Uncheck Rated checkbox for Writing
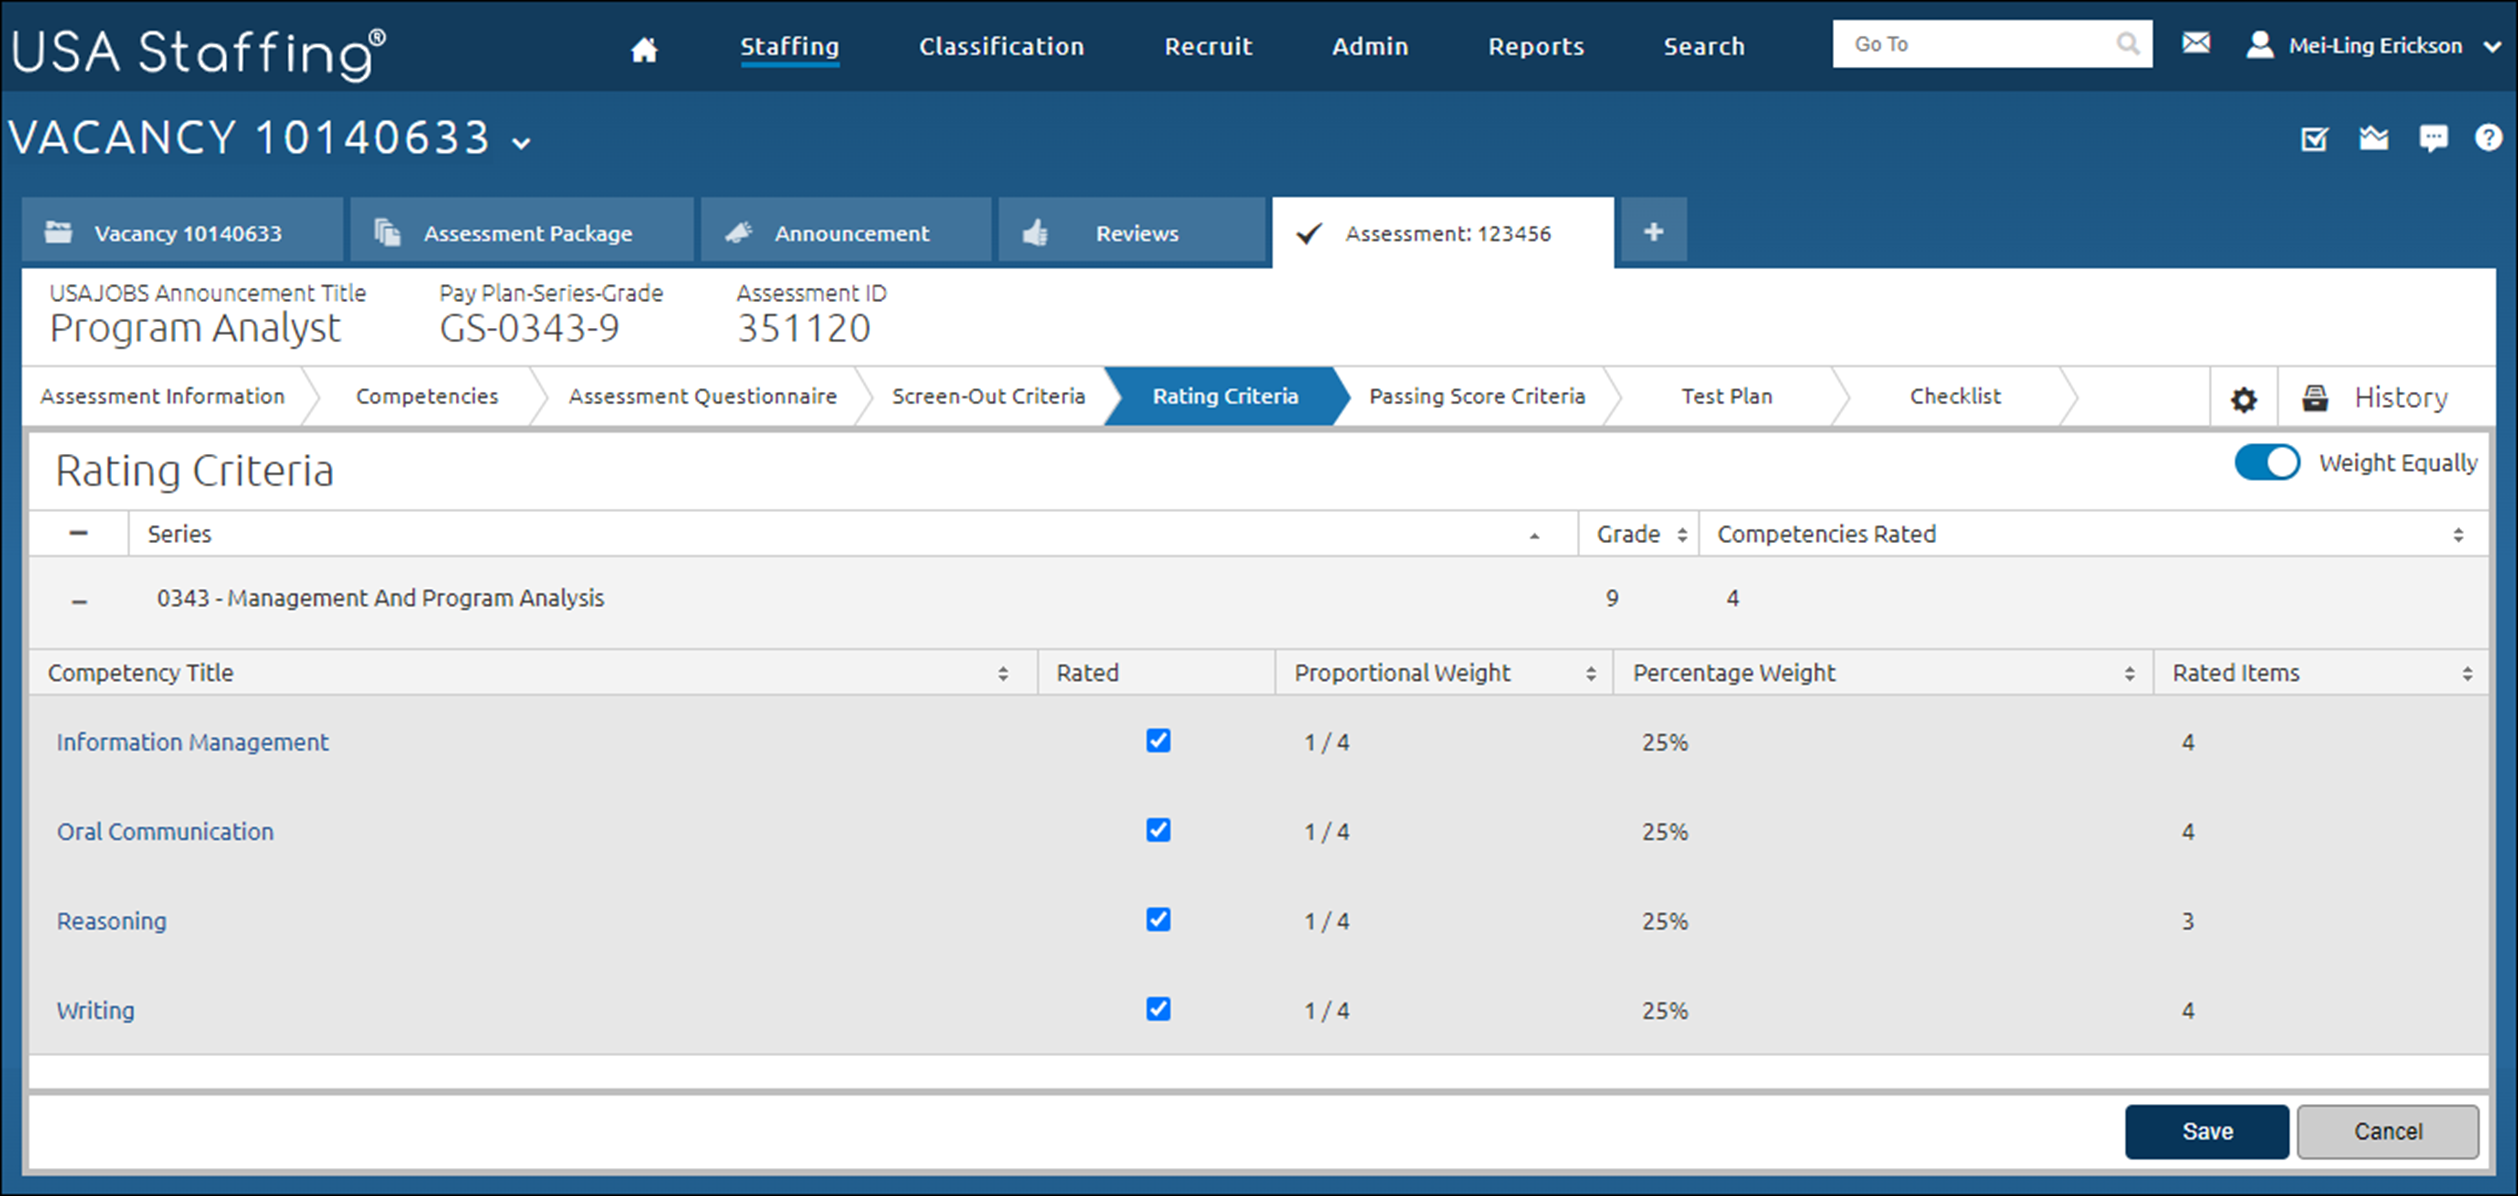This screenshot has width=2518, height=1196. coord(1158,1009)
